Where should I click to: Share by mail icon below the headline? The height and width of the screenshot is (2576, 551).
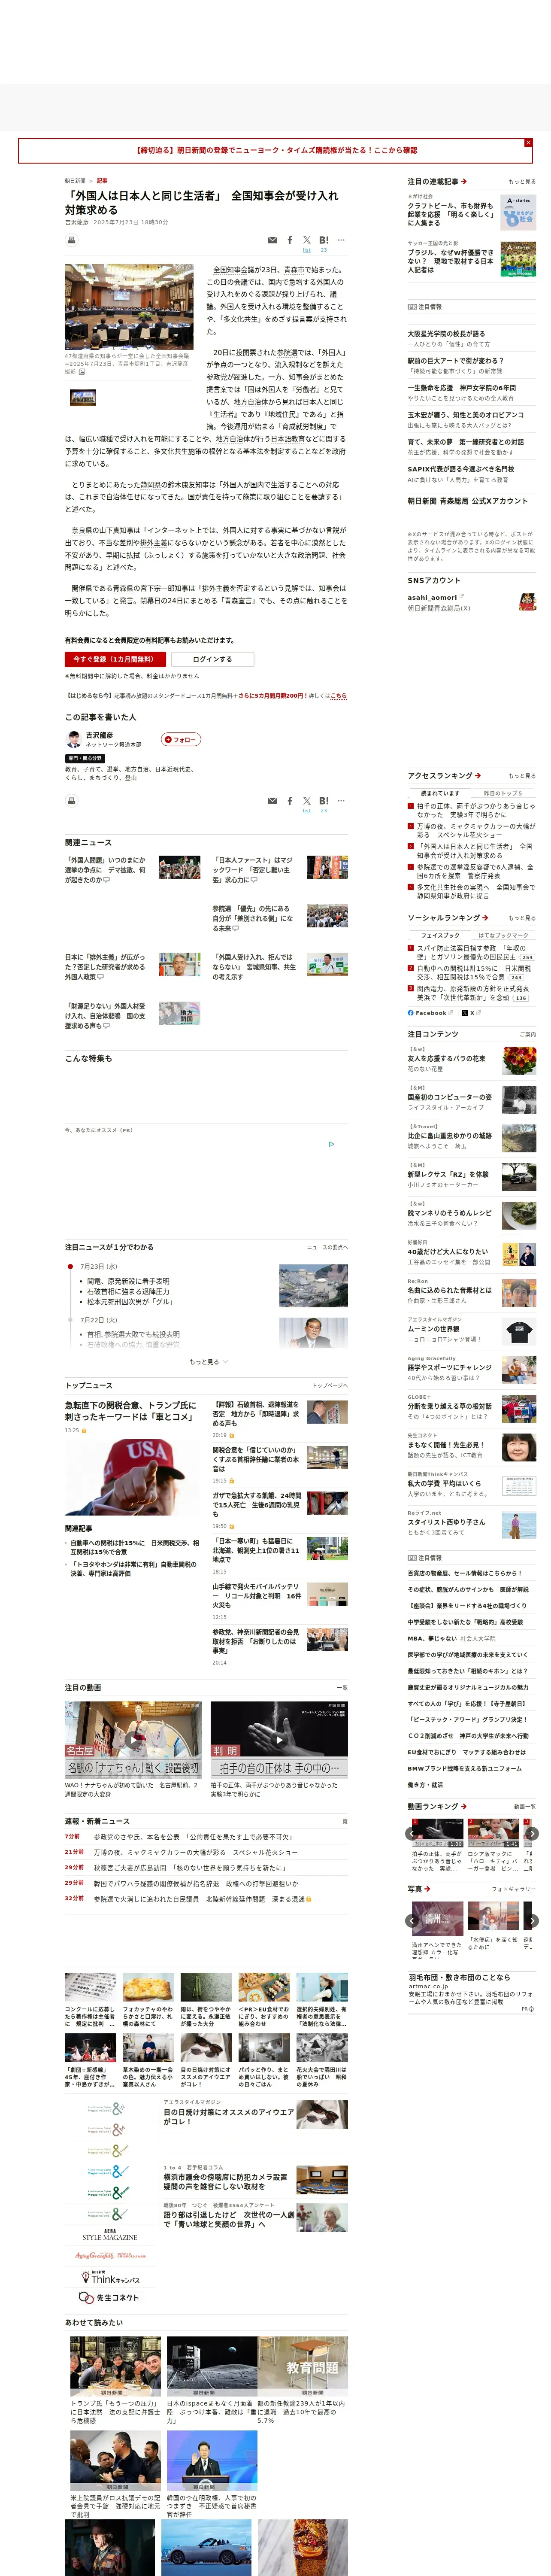272,240
